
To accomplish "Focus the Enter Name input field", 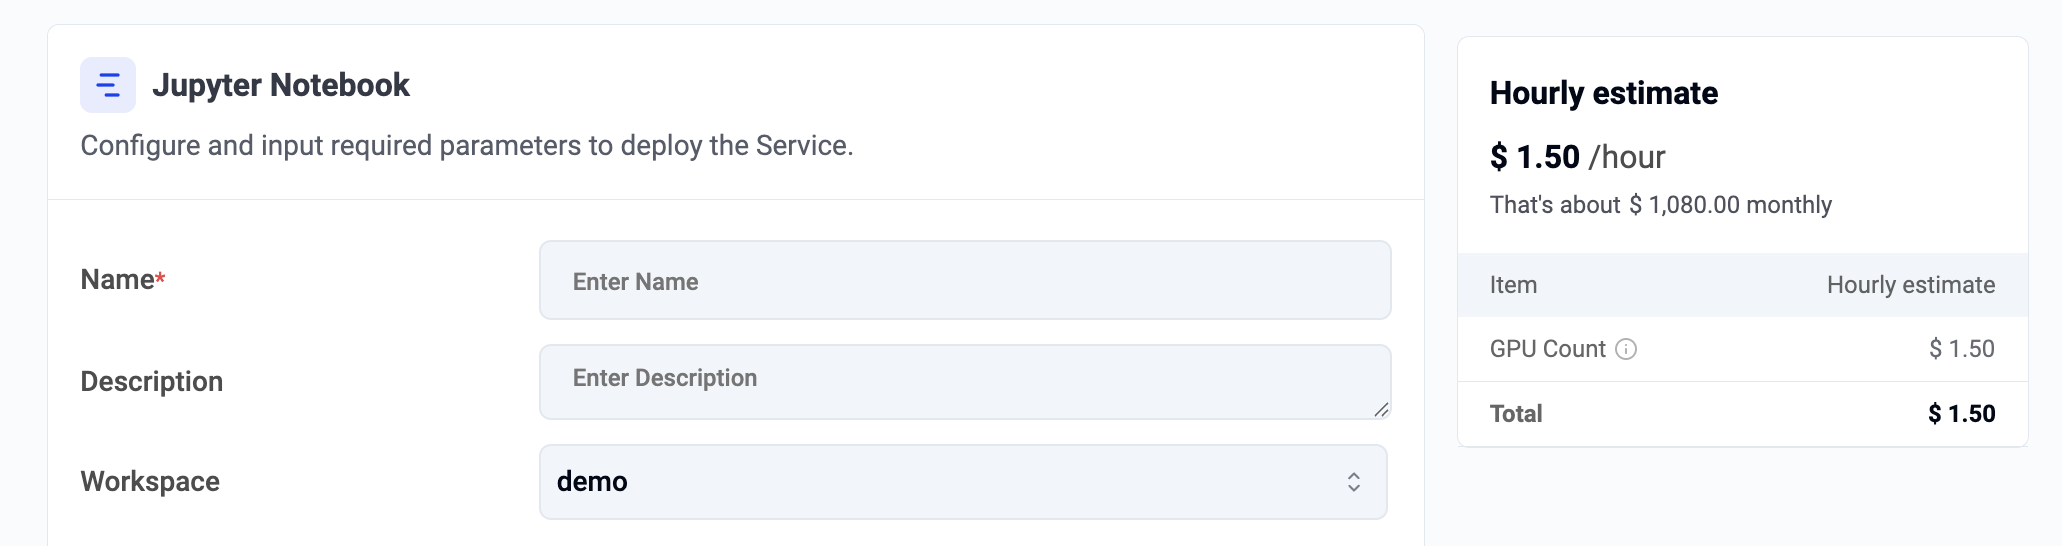I will [x=964, y=281].
